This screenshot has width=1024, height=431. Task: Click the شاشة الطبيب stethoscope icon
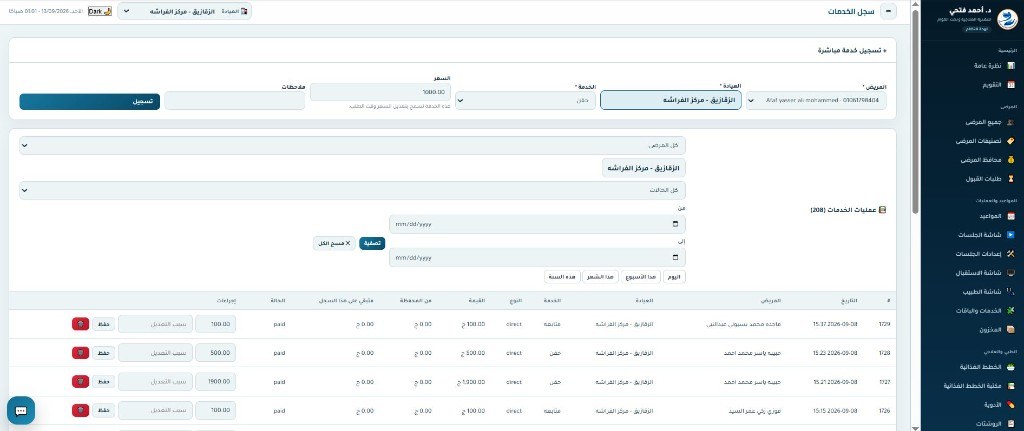pos(1011,291)
